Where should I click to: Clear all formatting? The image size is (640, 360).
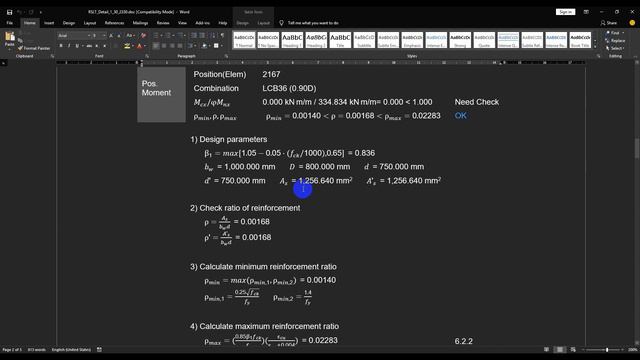pos(143,36)
